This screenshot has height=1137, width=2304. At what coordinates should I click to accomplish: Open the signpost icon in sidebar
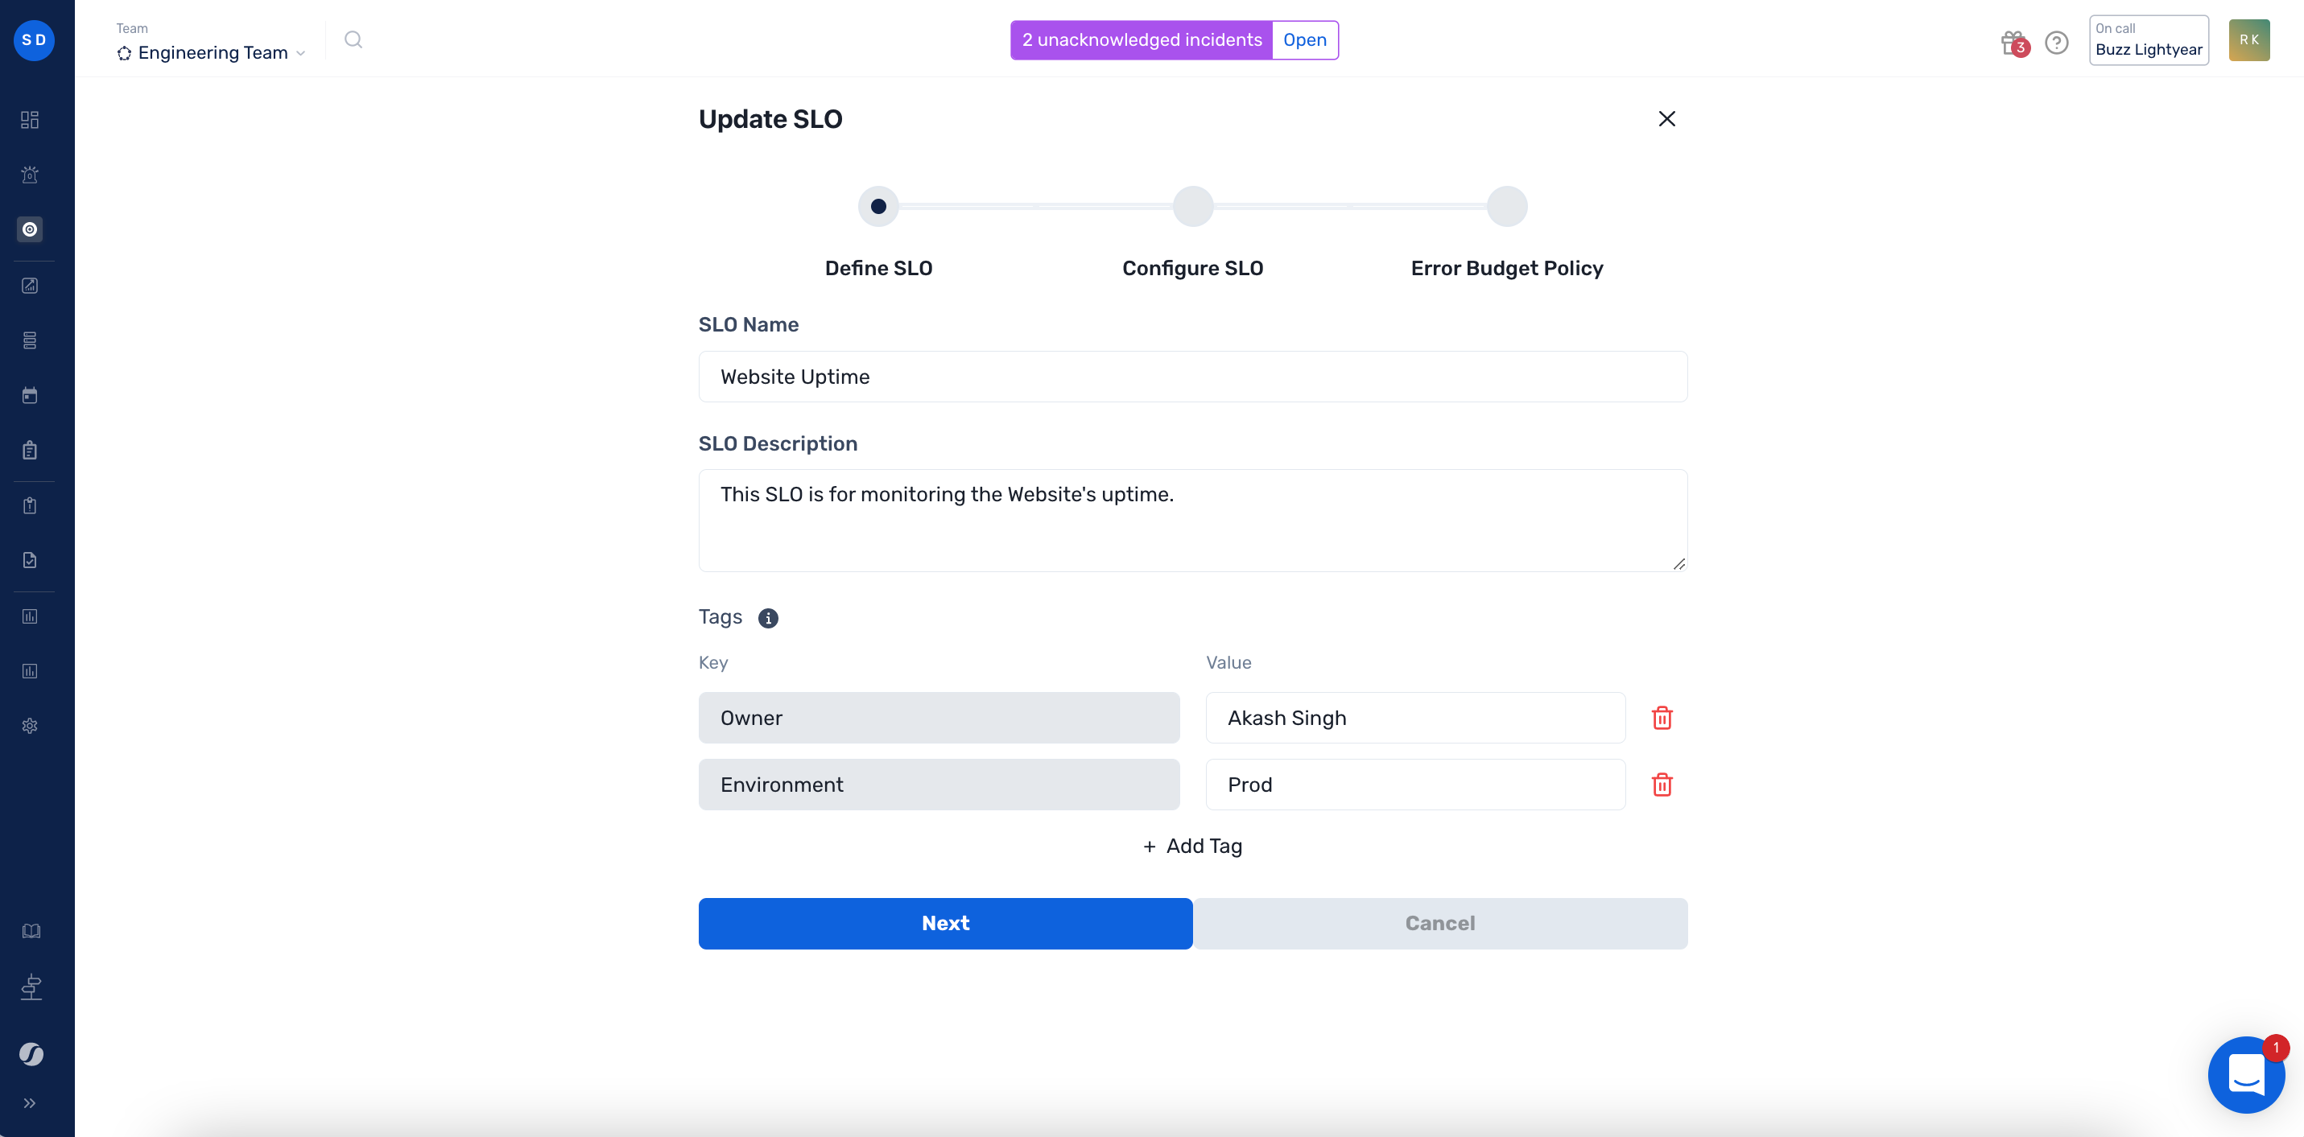tap(31, 988)
